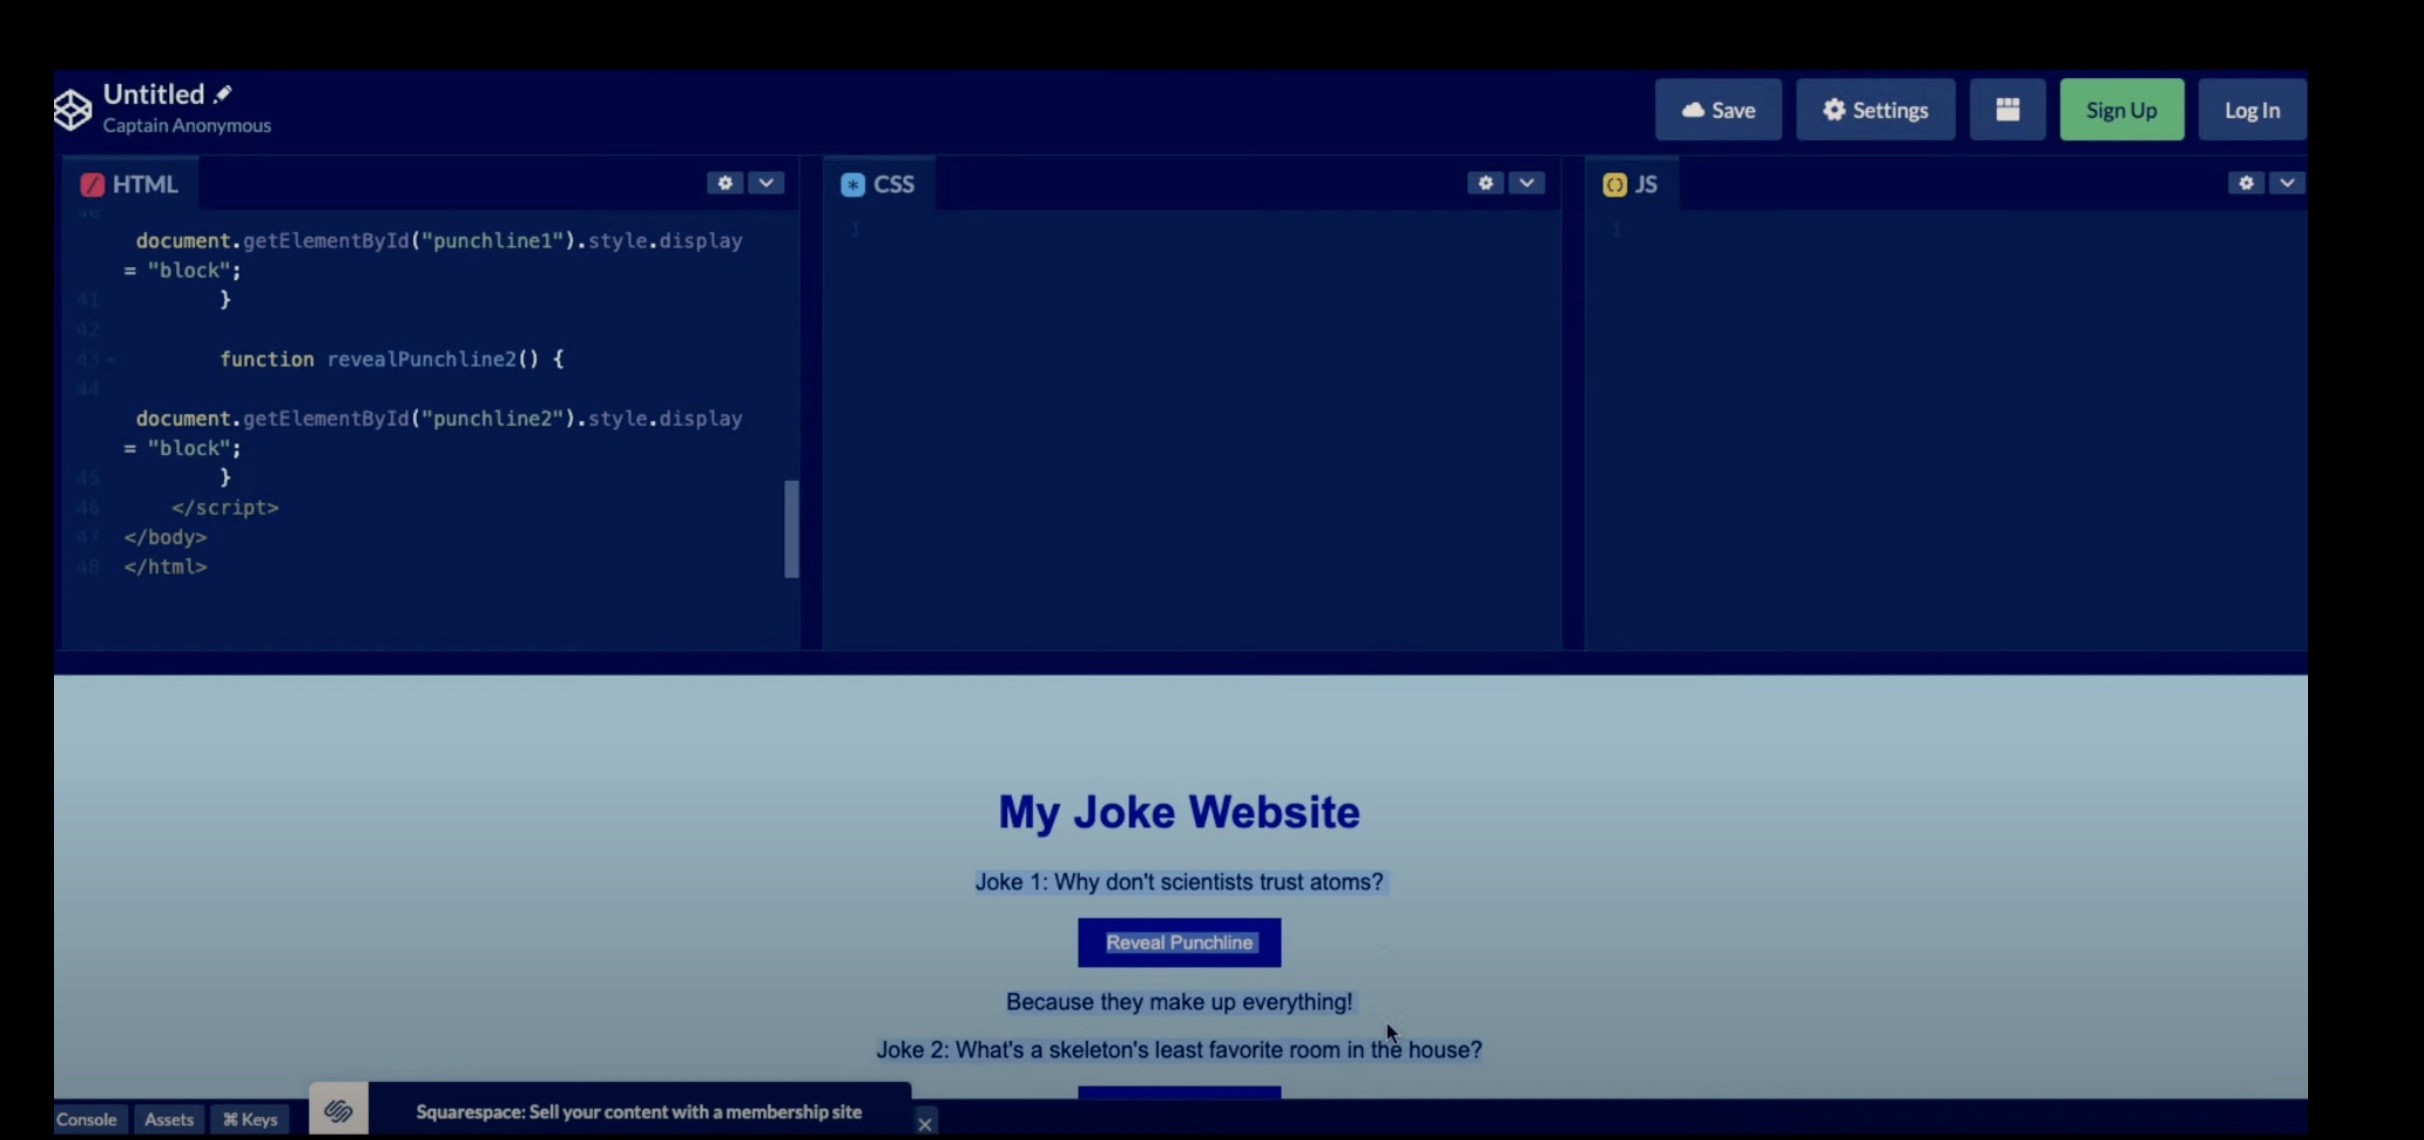
Task: Save the pen
Action: coord(1718,110)
